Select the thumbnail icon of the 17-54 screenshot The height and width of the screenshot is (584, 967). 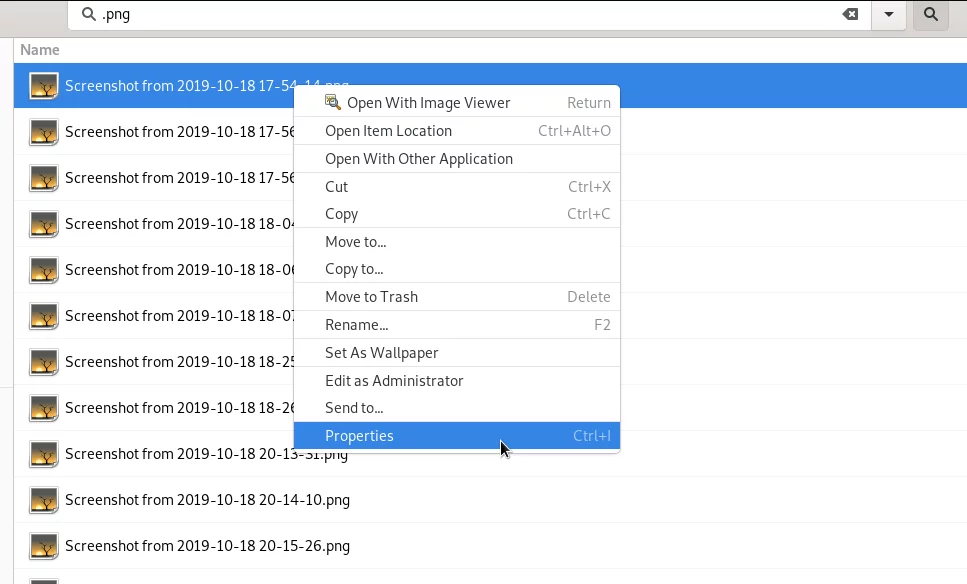point(44,86)
